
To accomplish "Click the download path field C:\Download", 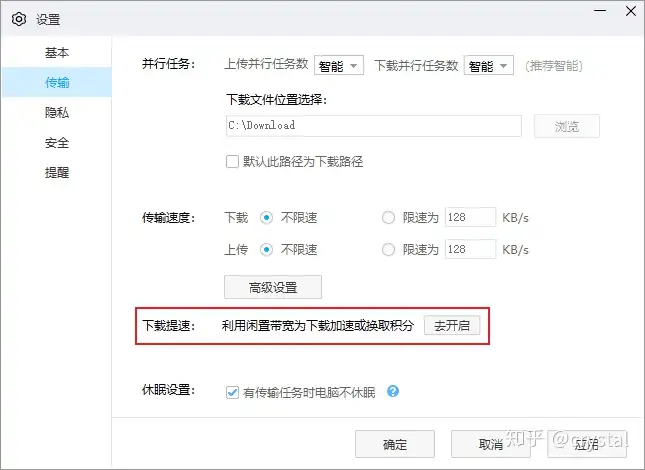I will [374, 126].
